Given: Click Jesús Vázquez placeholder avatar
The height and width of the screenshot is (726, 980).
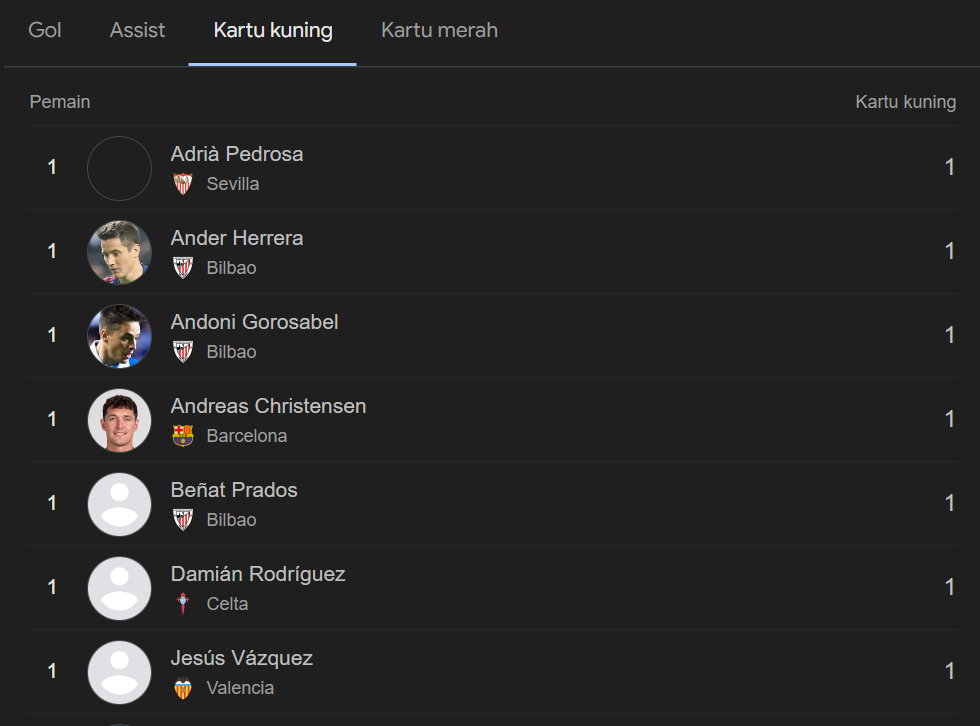Looking at the screenshot, I should coord(119,672).
